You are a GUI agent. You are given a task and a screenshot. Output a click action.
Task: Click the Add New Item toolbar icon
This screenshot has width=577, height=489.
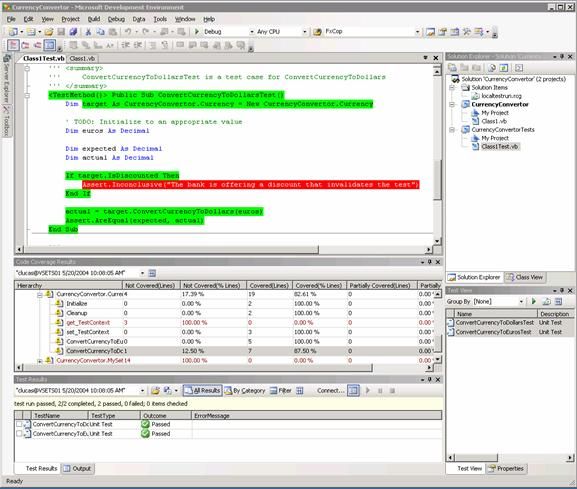pos(32,32)
